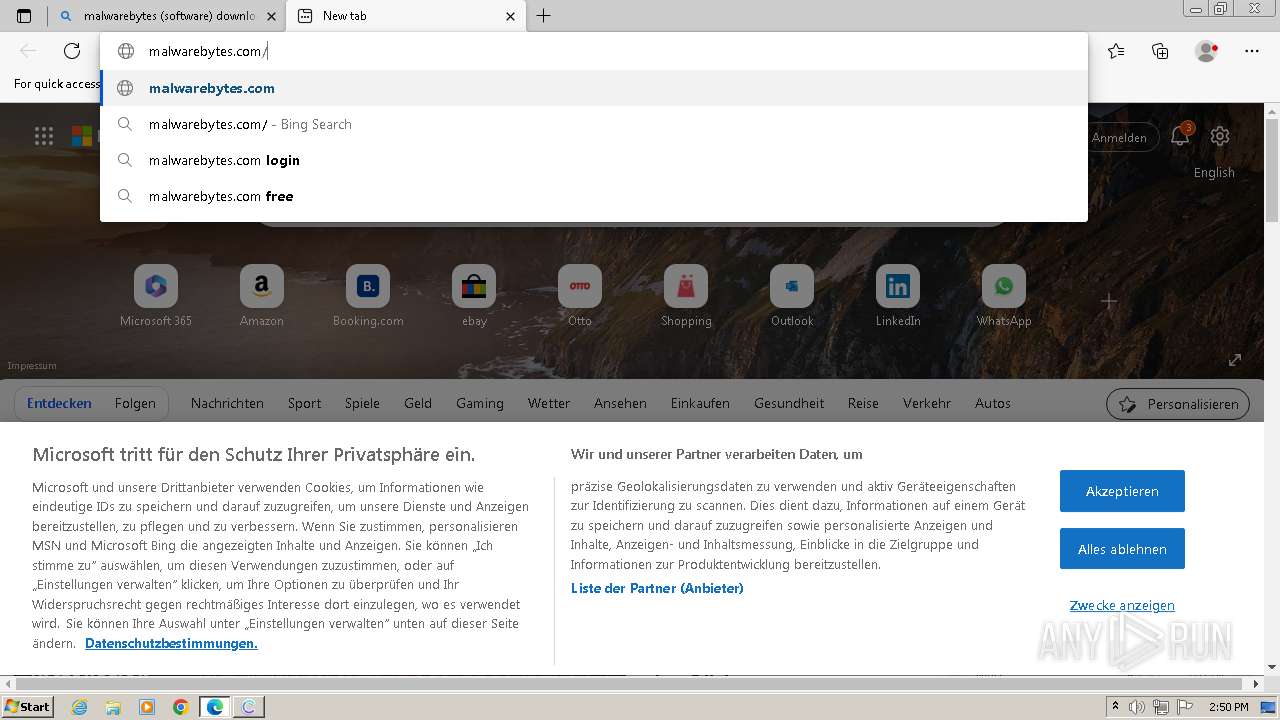This screenshot has width=1280, height=720.
Task: Close the New tab tab
Action: (511, 16)
